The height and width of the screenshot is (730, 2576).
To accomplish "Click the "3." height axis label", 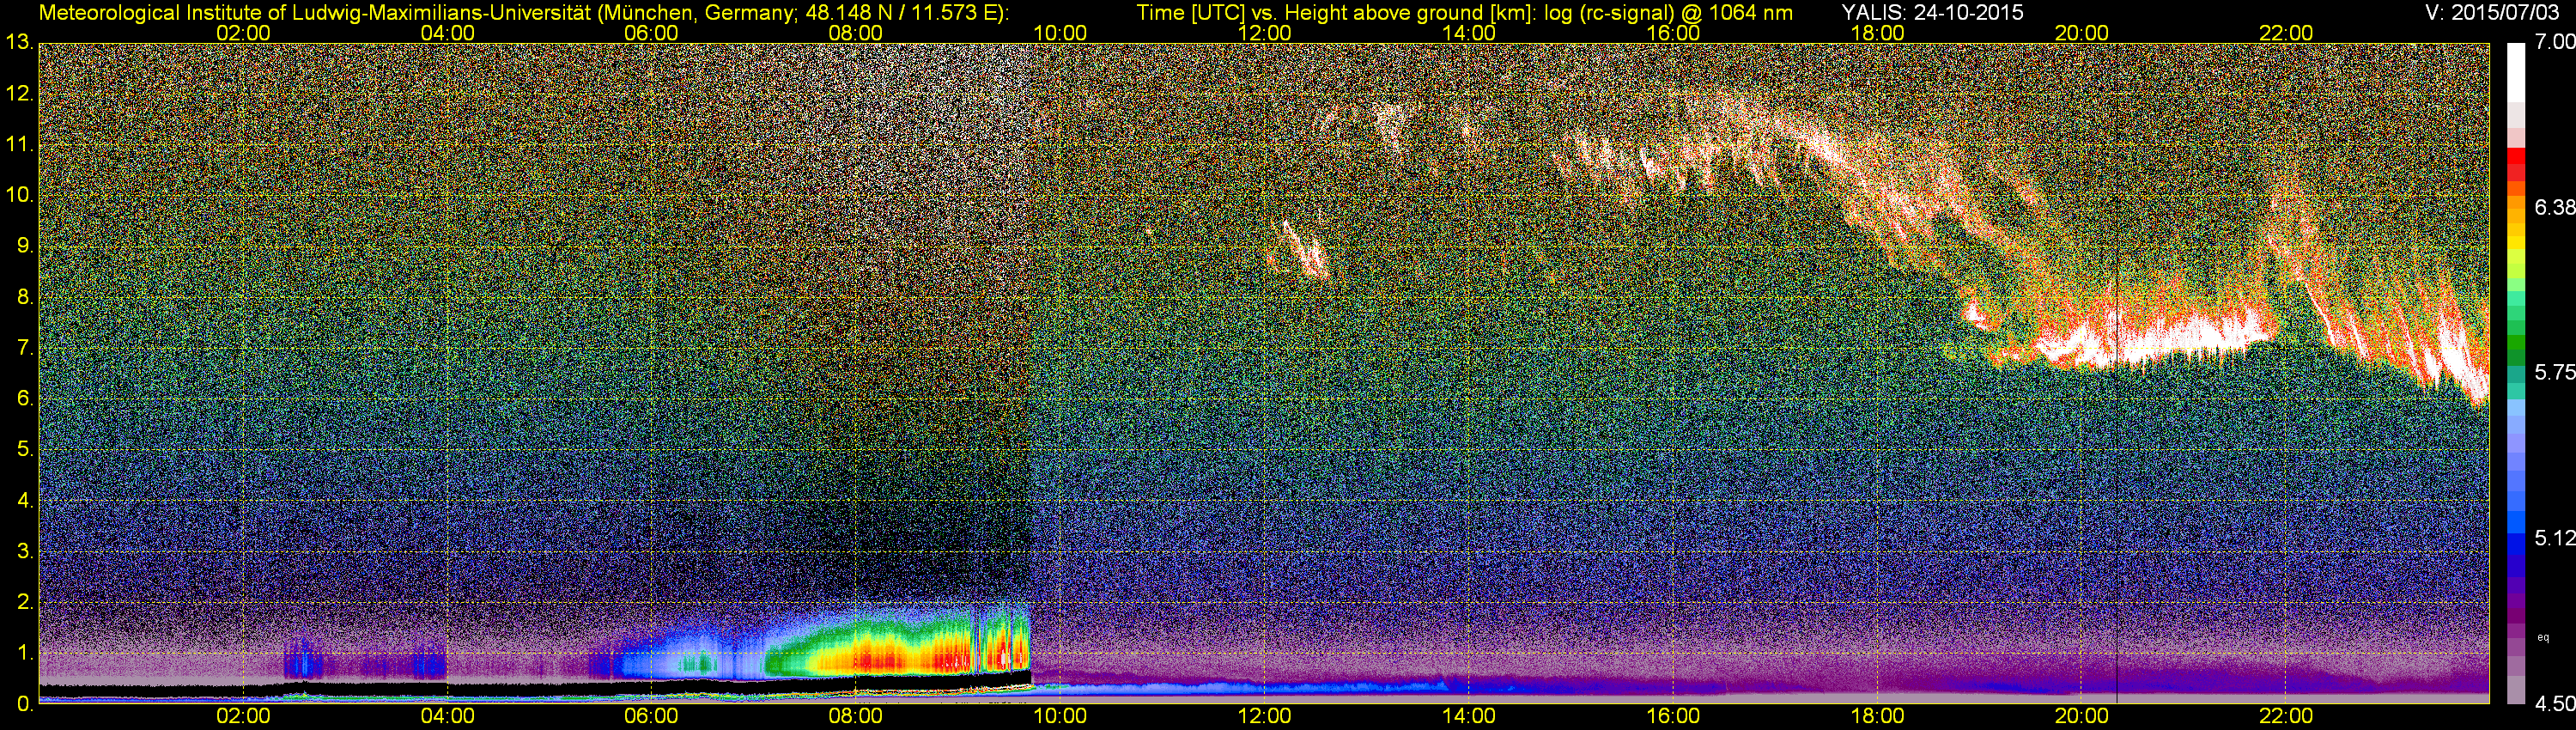I will (x=25, y=551).
